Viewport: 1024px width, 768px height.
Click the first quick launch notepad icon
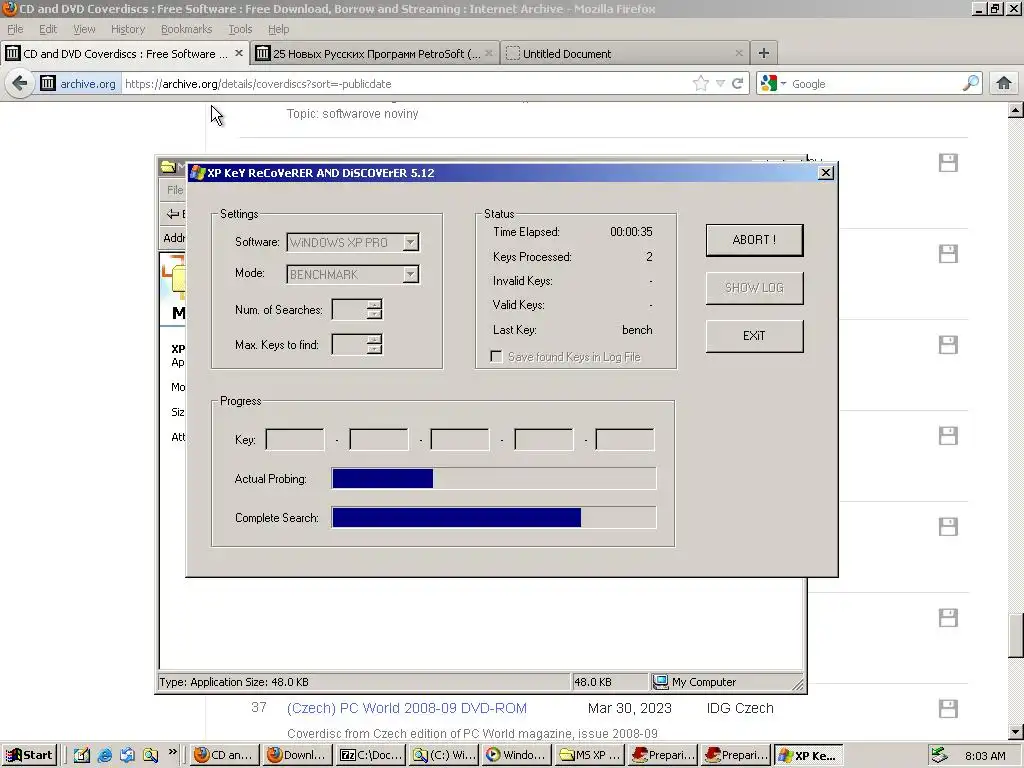pos(82,755)
